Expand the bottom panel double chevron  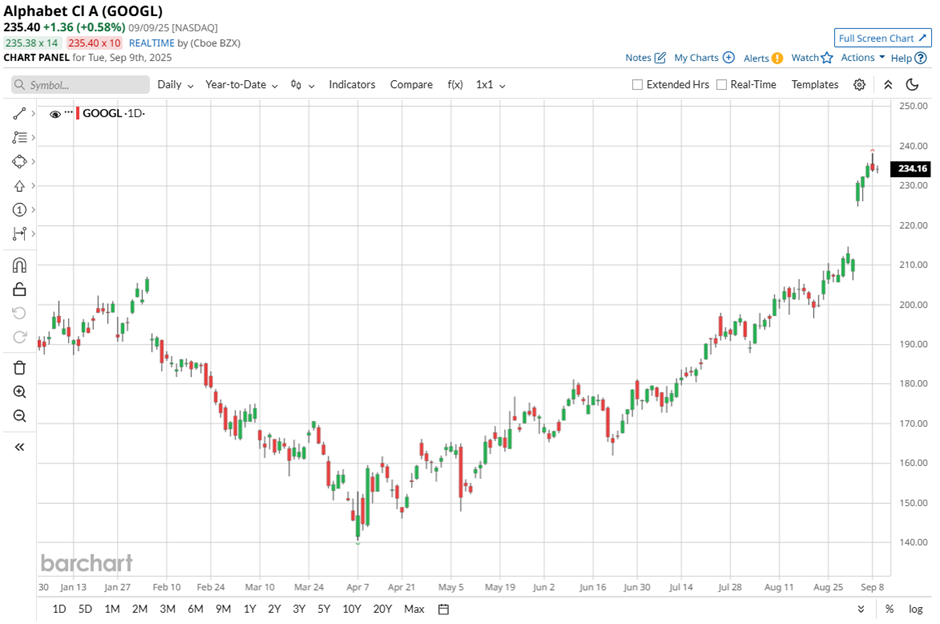861,609
